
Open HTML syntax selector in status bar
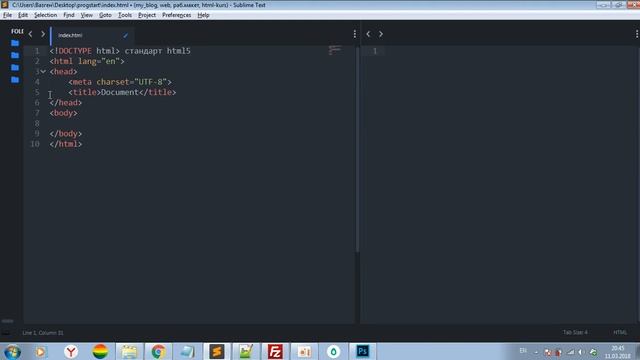click(x=620, y=332)
